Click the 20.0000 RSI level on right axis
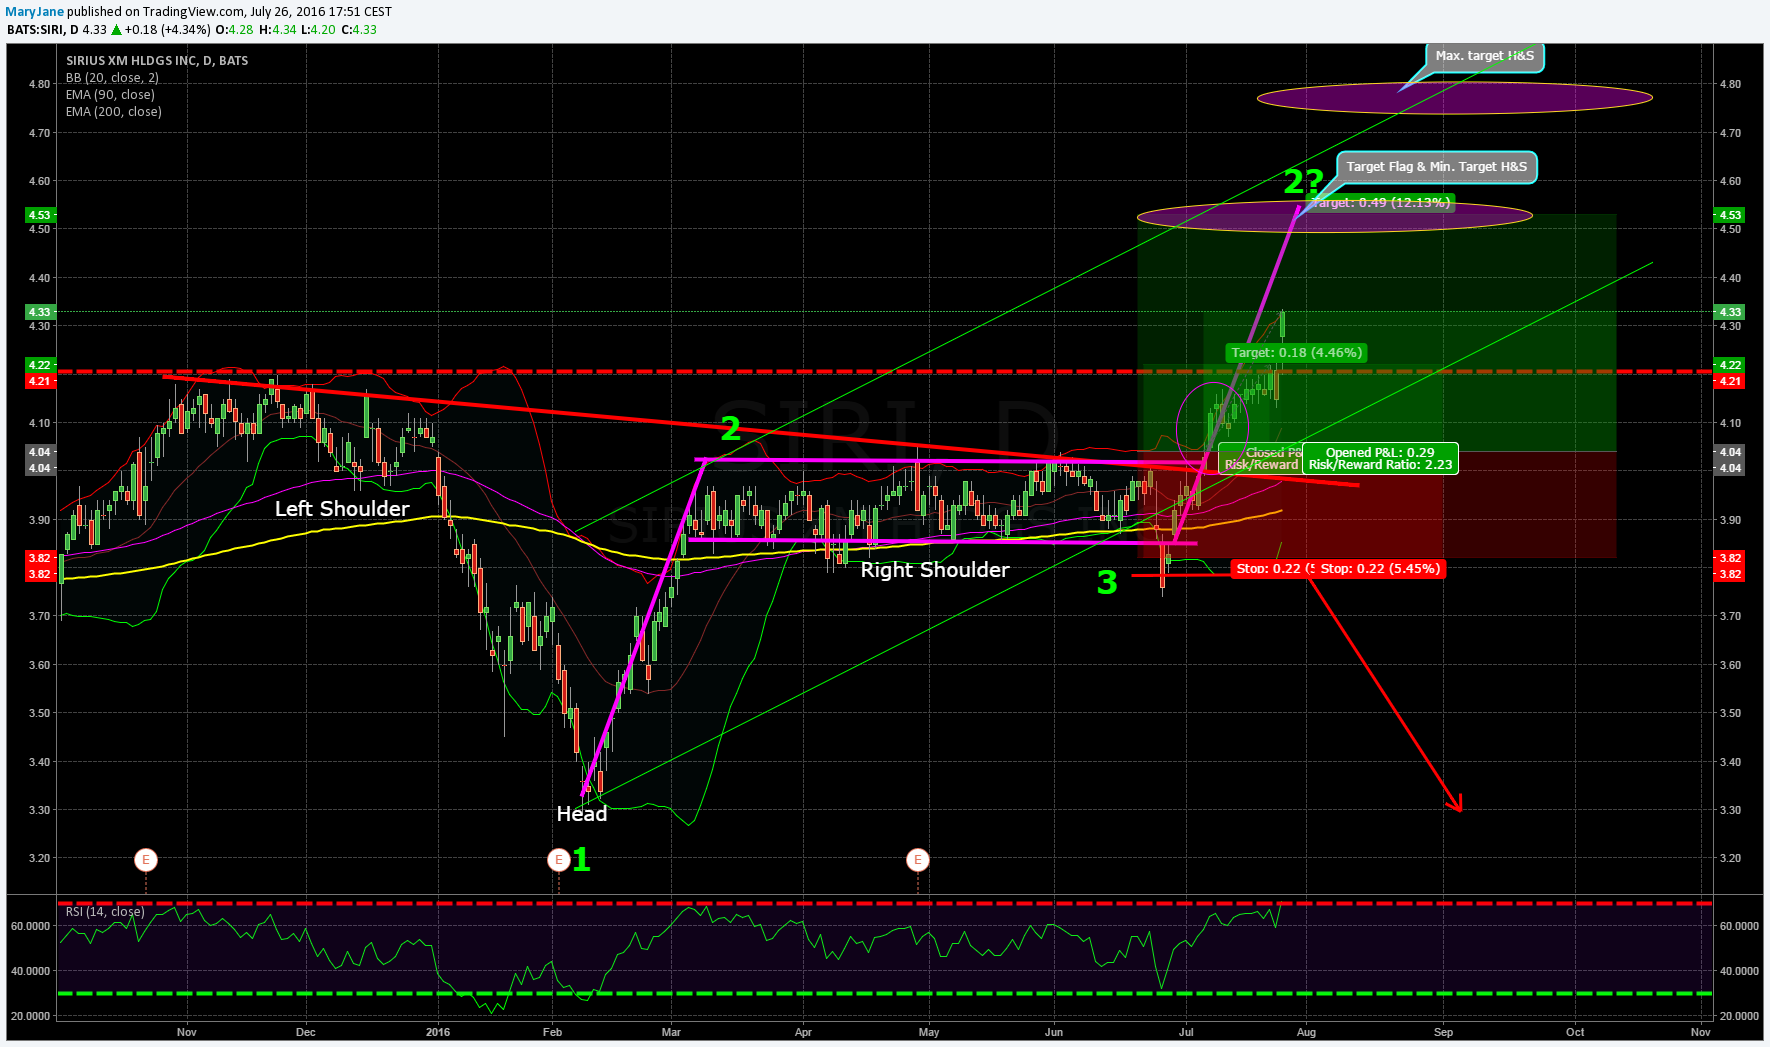Screen dimensions: 1770x1047 (x=1739, y=1016)
